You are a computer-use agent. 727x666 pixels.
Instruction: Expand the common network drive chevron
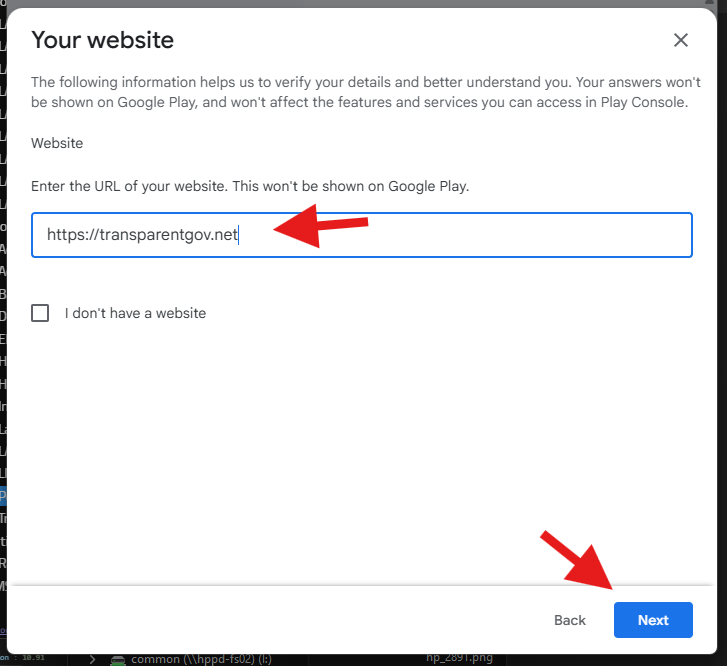coord(92,659)
